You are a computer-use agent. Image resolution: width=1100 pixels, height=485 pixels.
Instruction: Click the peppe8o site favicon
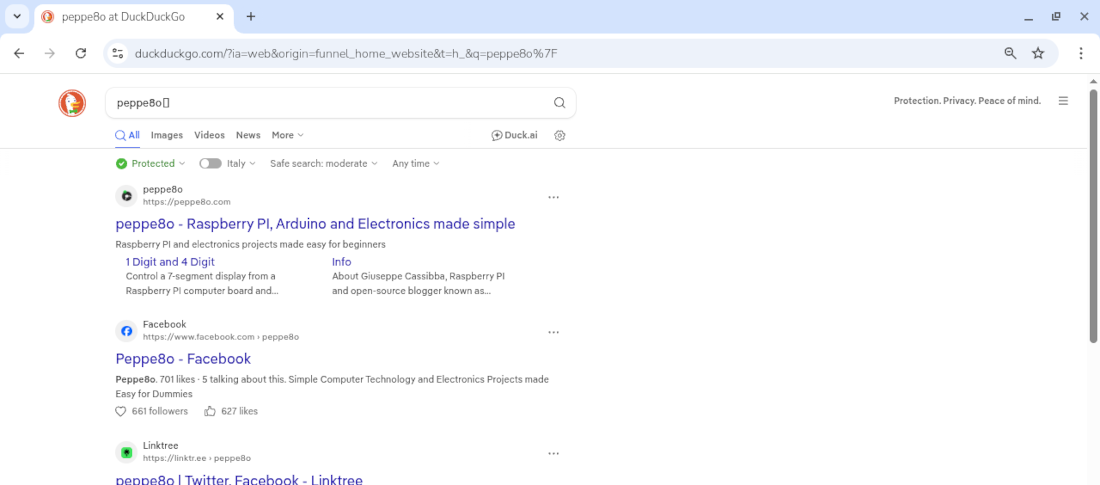(126, 196)
